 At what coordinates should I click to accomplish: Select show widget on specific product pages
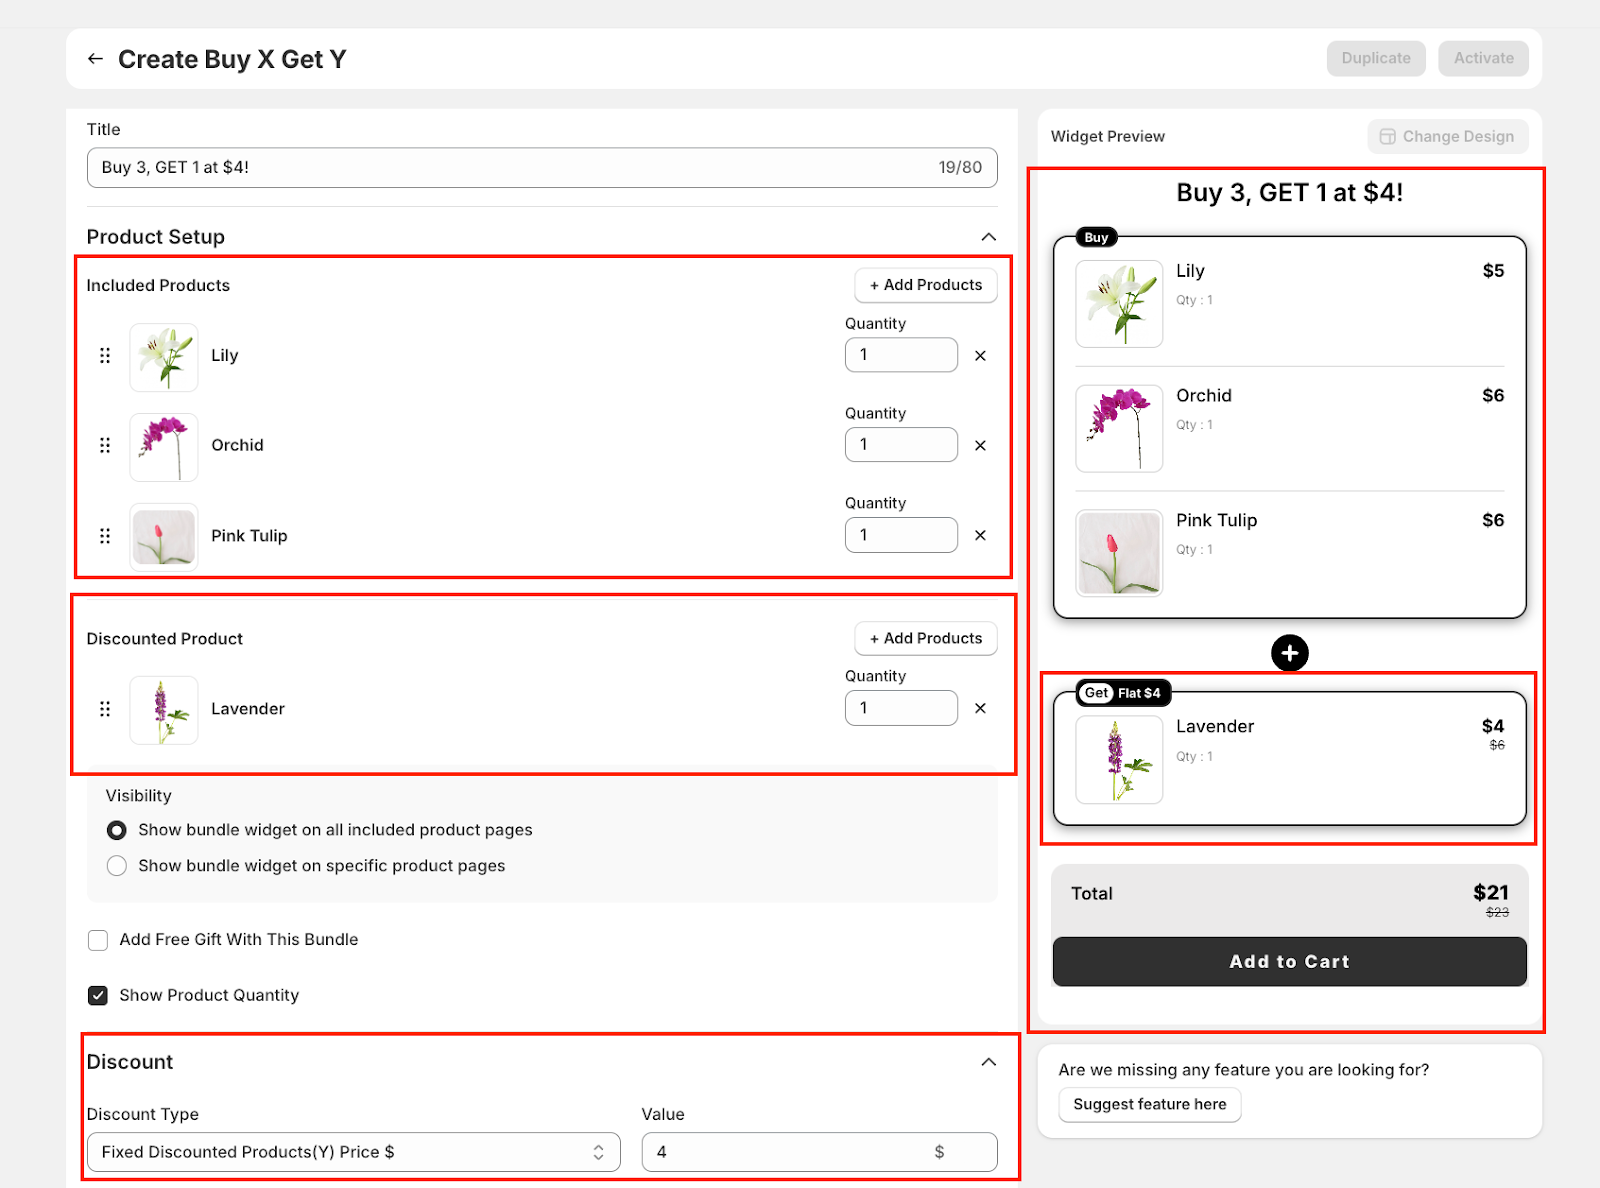click(x=117, y=866)
